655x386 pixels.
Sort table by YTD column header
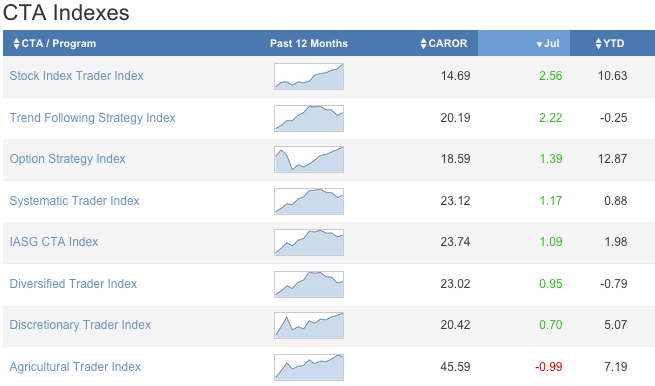pos(609,43)
